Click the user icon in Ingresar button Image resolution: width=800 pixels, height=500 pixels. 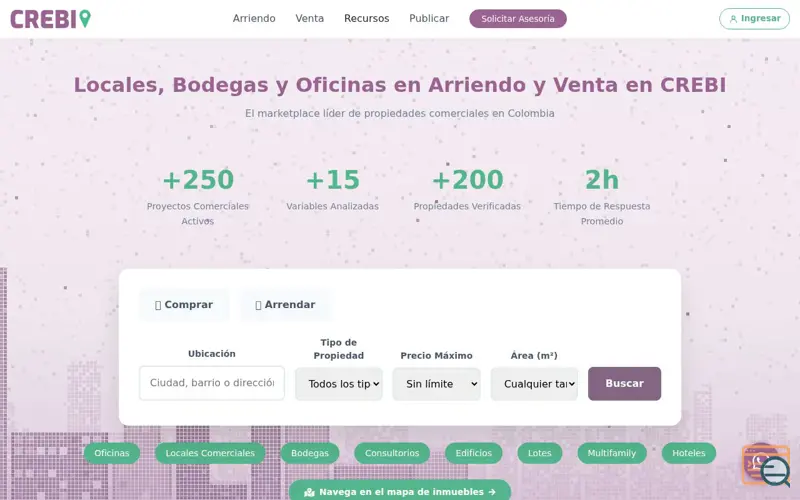pos(733,19)
